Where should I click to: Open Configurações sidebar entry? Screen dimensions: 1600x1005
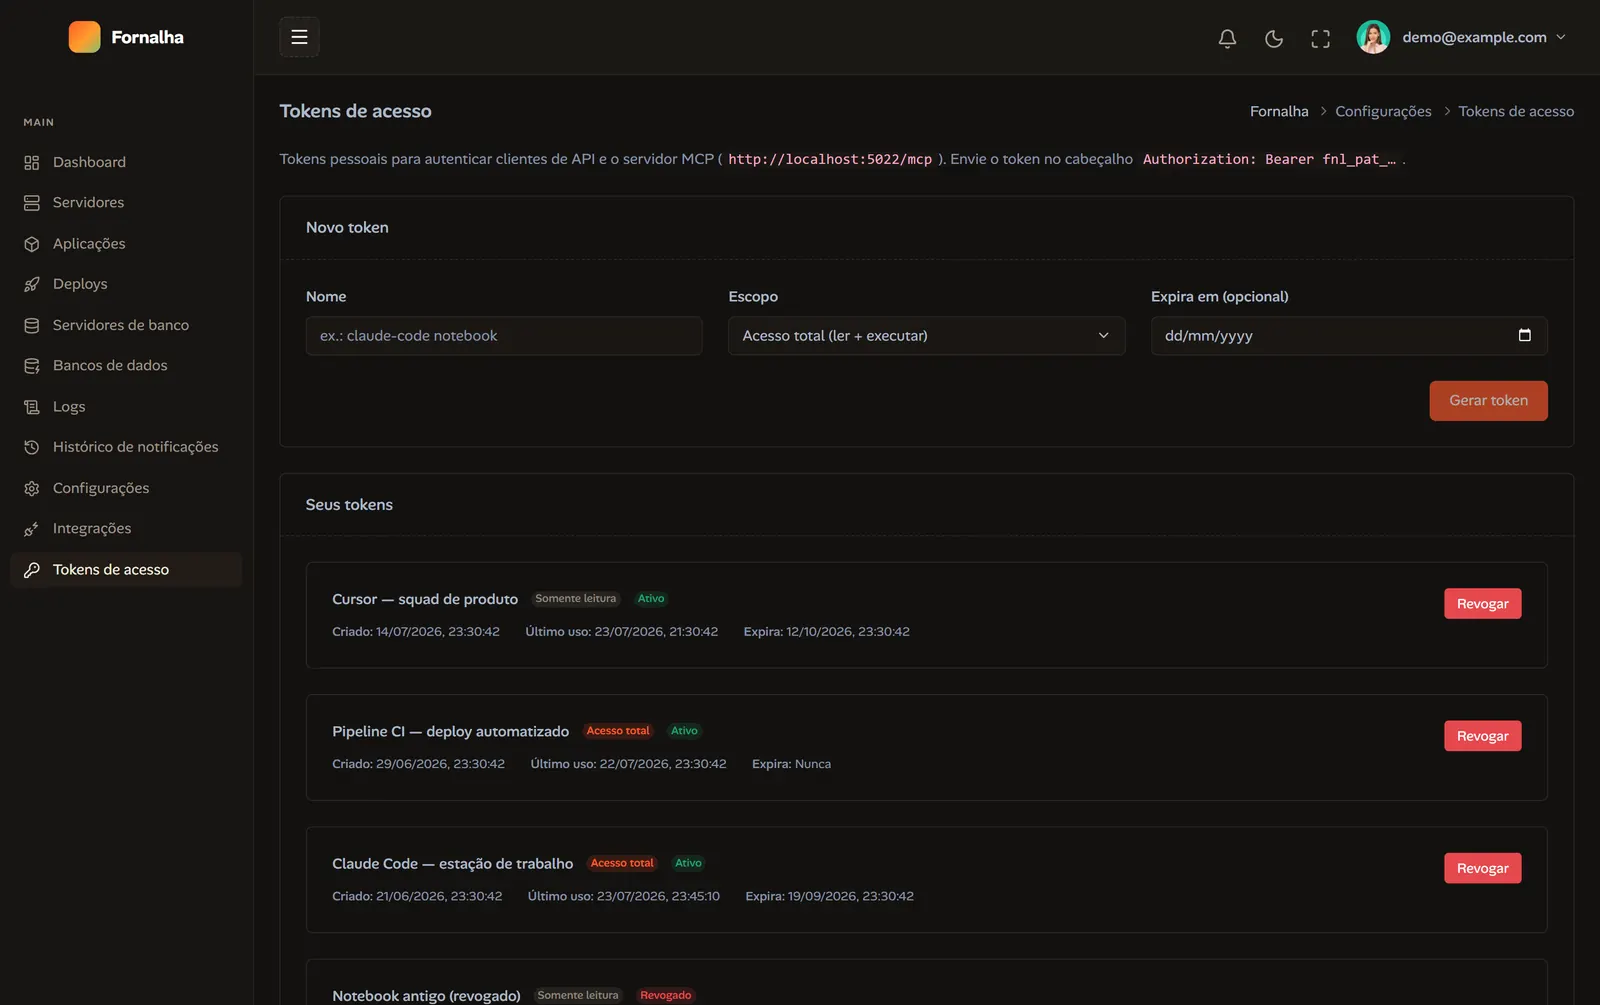pyautogui.click(x=126, y=488)
